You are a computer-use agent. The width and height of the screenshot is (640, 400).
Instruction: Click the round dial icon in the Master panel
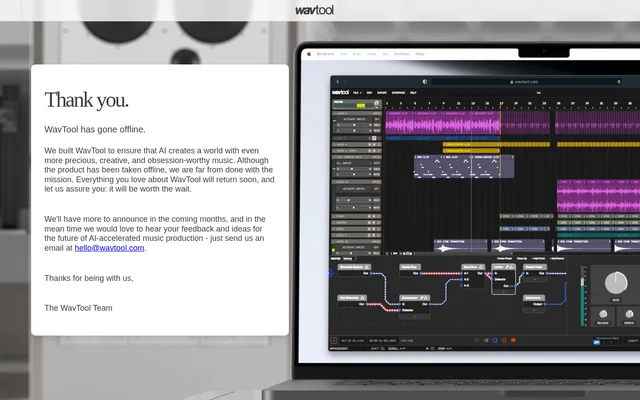(376, 103)
